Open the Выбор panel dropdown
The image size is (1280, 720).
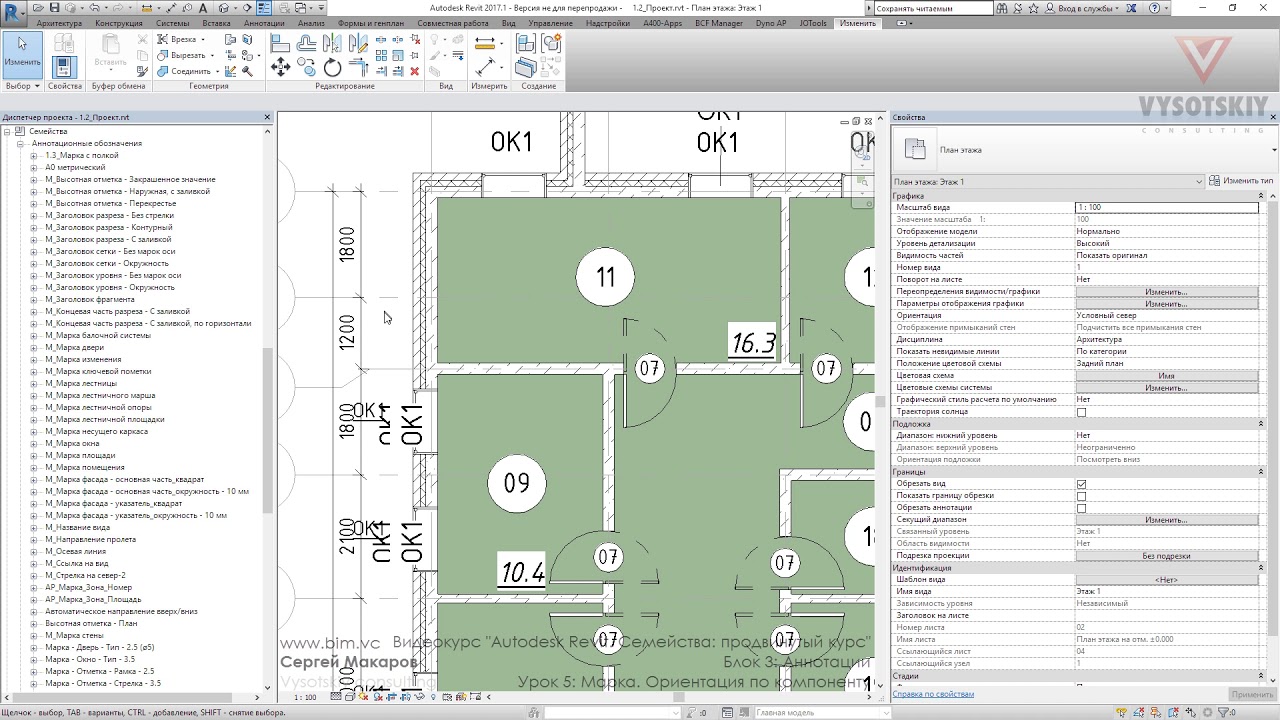point(22,86)
